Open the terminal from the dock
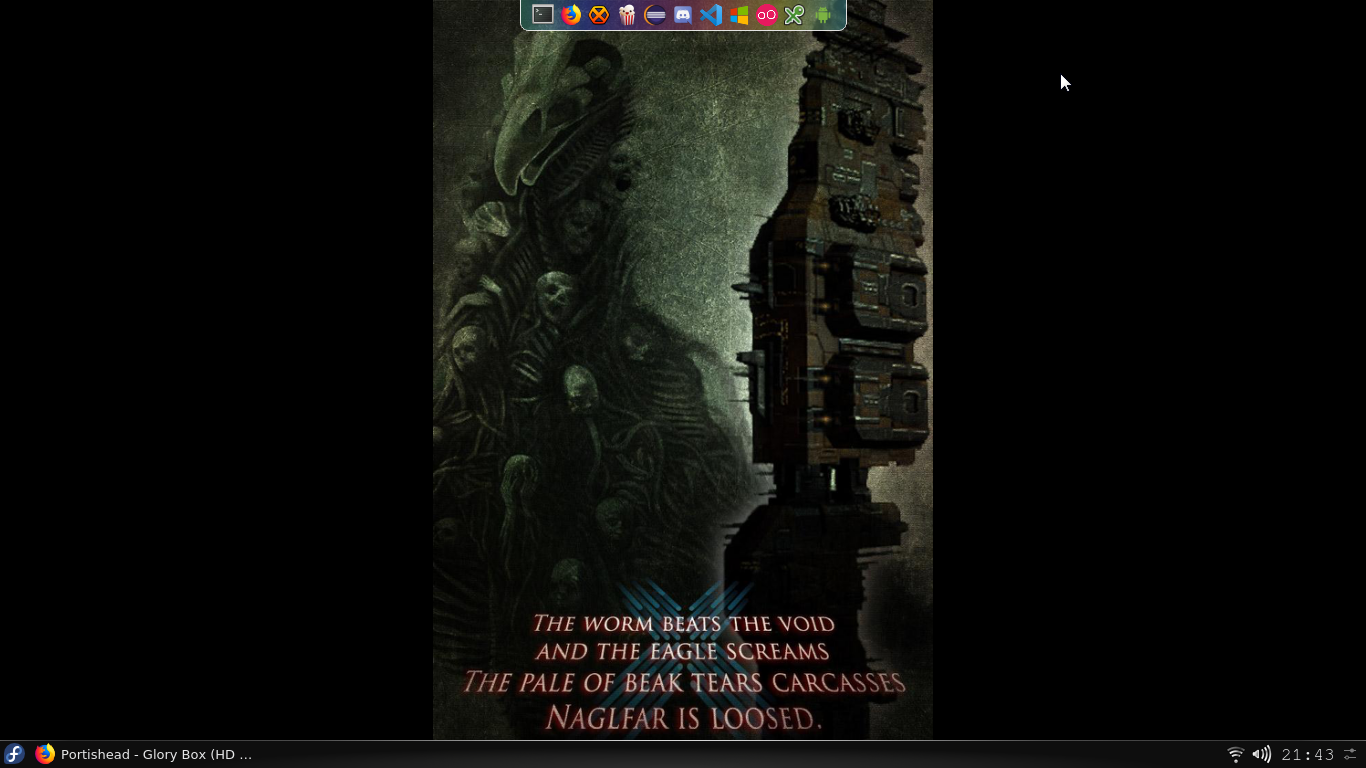The image size is (1366, 768). click(x=543, y=15)
